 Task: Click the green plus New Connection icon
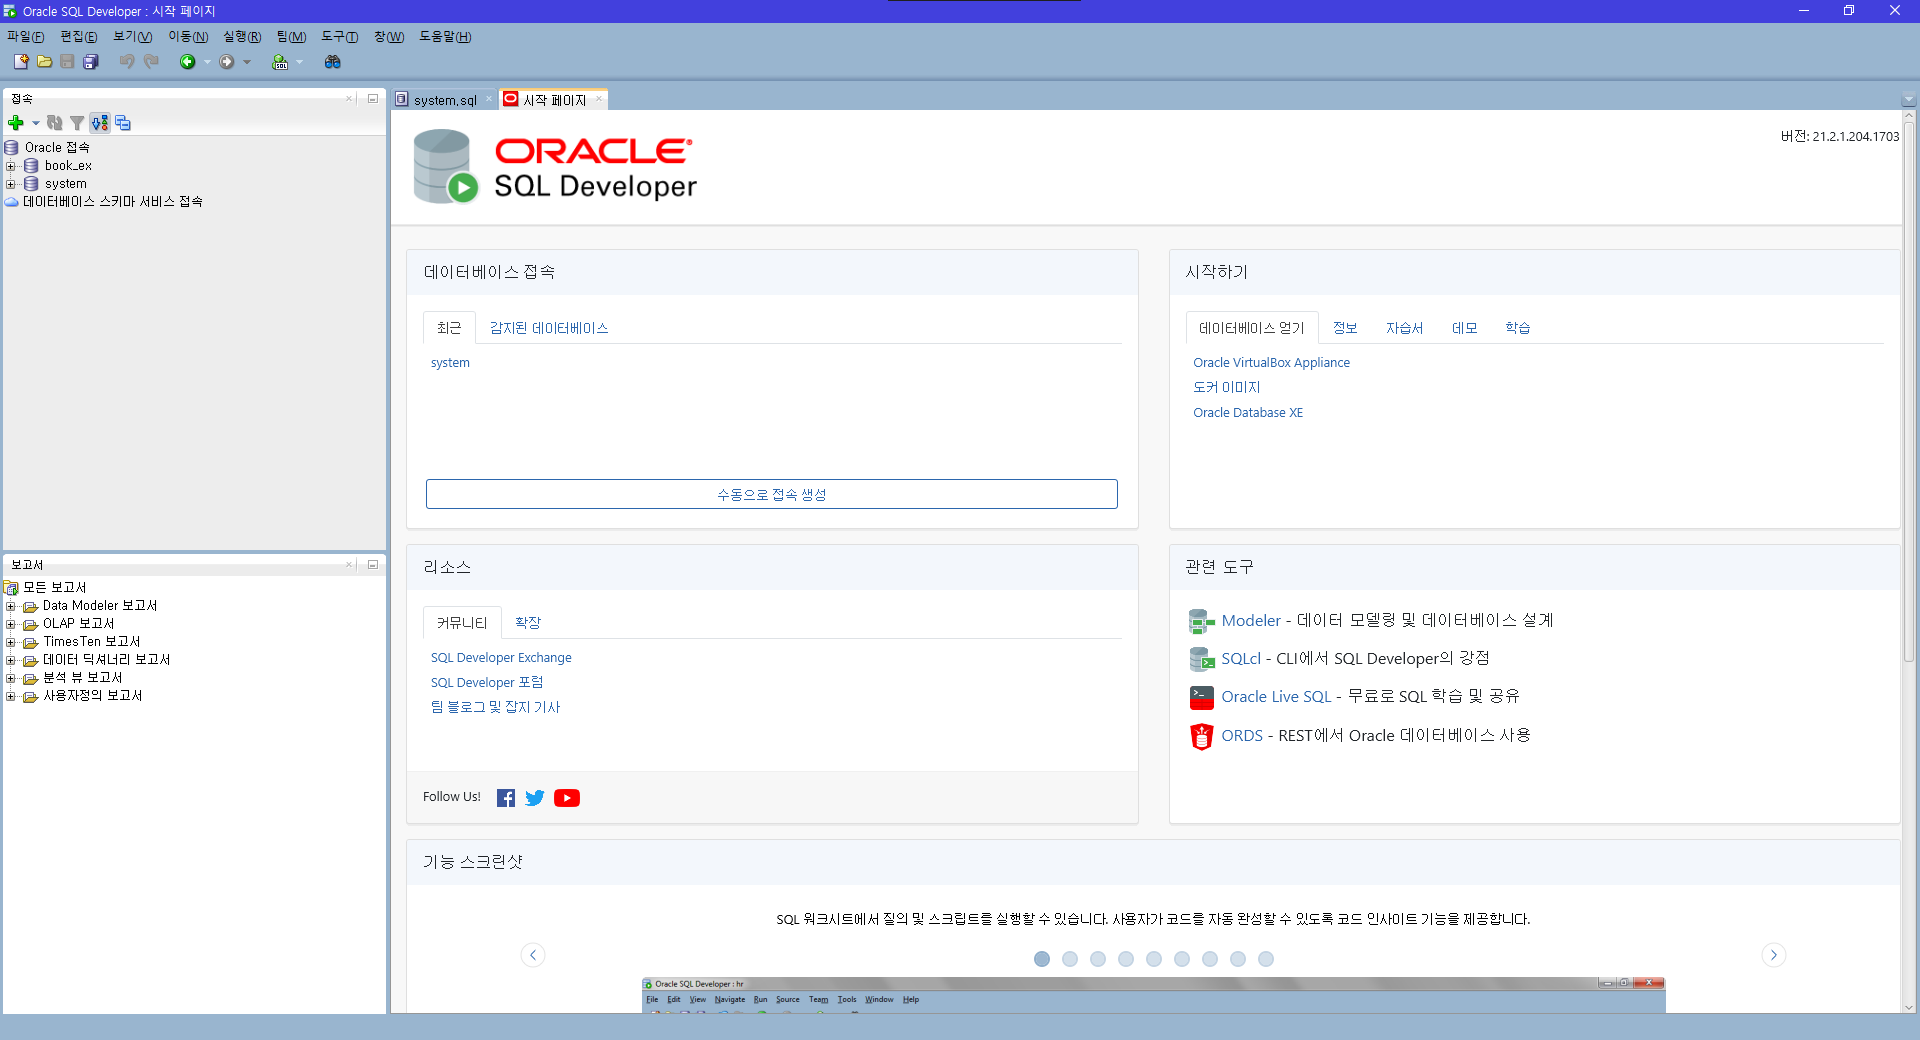click(x=16, y=123)
